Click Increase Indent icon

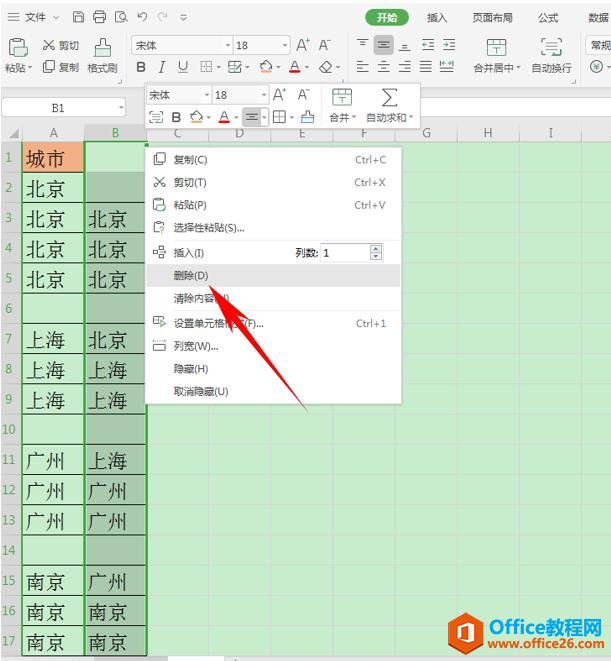point(449,45)
